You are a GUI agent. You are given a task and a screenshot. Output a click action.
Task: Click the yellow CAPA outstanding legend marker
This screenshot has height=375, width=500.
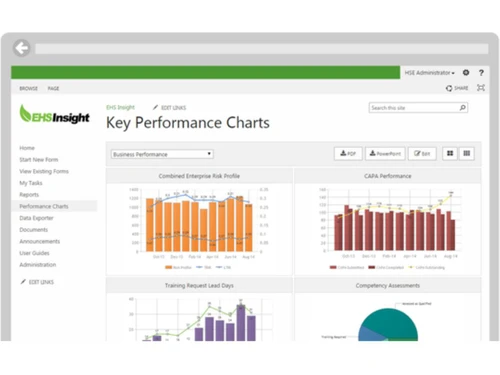click(411, 267)
